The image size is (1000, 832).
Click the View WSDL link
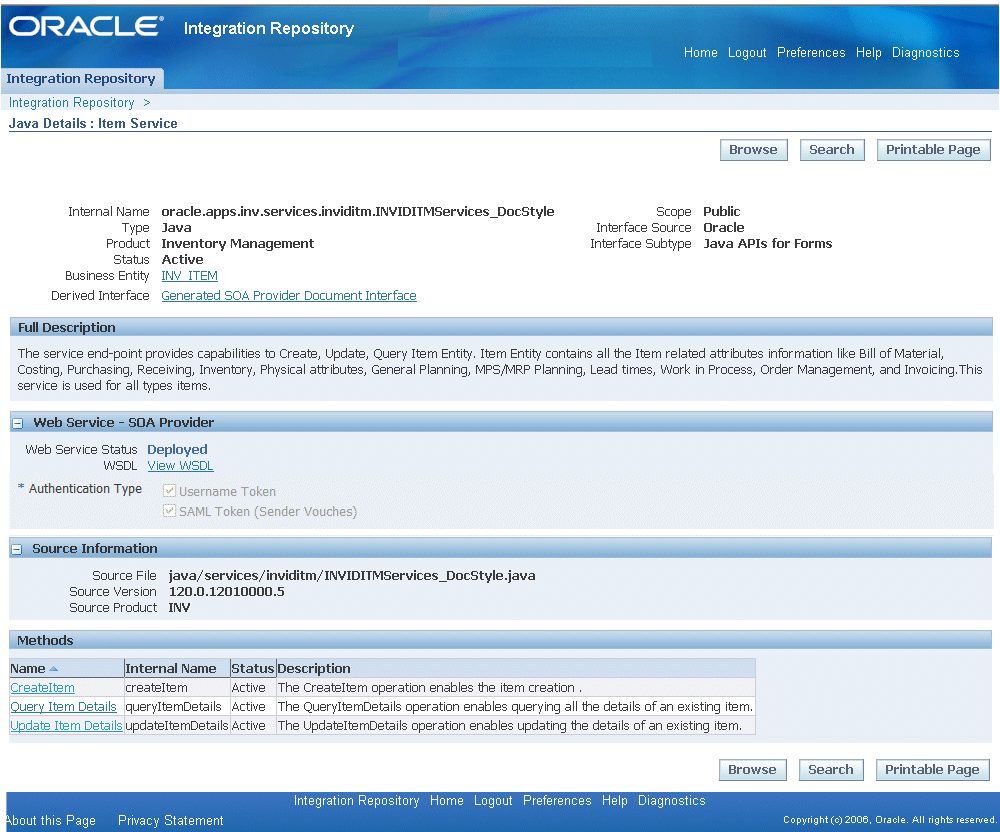(x=180, y=466)
